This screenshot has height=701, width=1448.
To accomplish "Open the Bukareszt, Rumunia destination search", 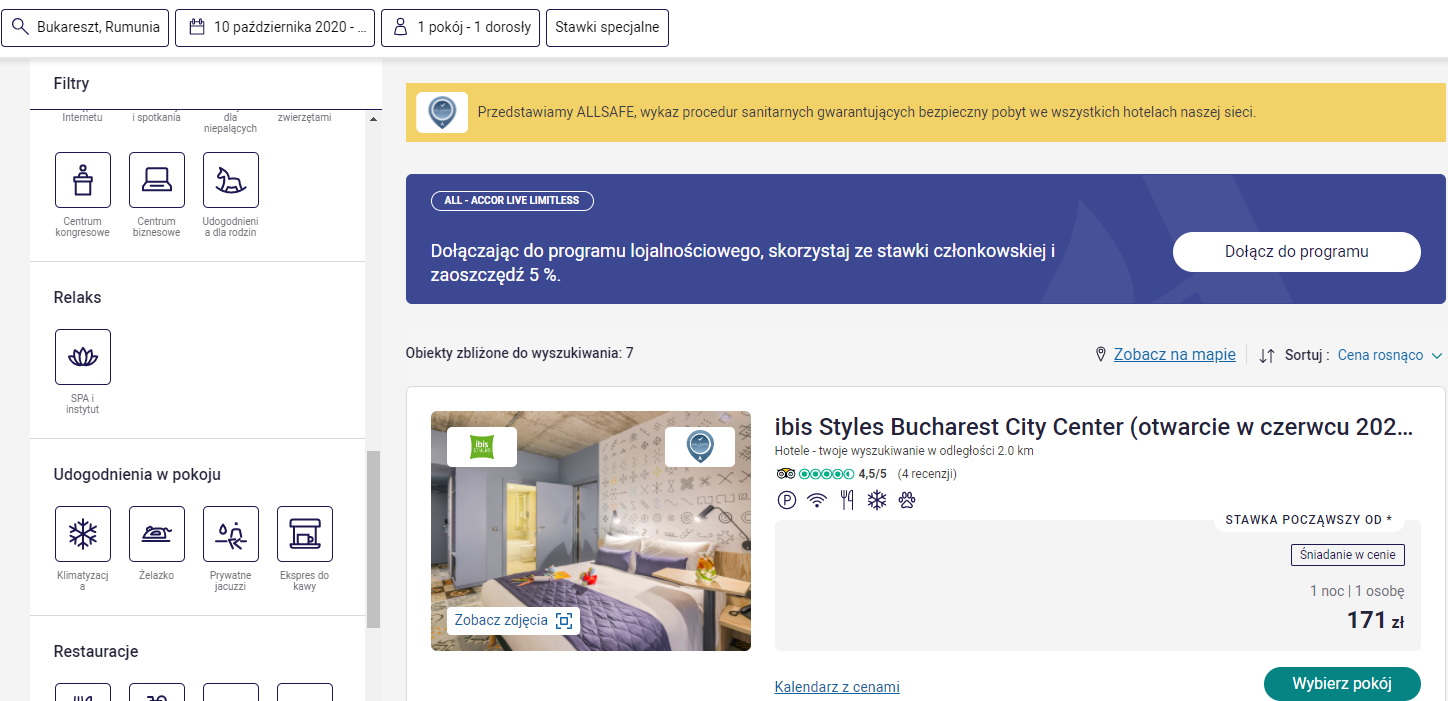I will click(x=85, y=27).
